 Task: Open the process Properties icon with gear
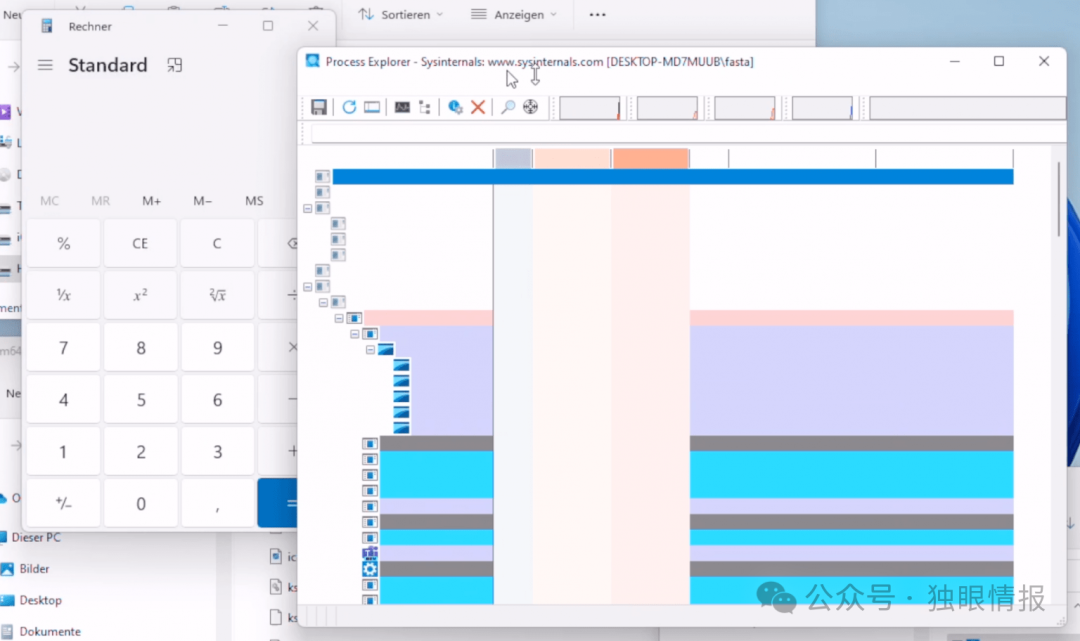click(x=455, y=107)
